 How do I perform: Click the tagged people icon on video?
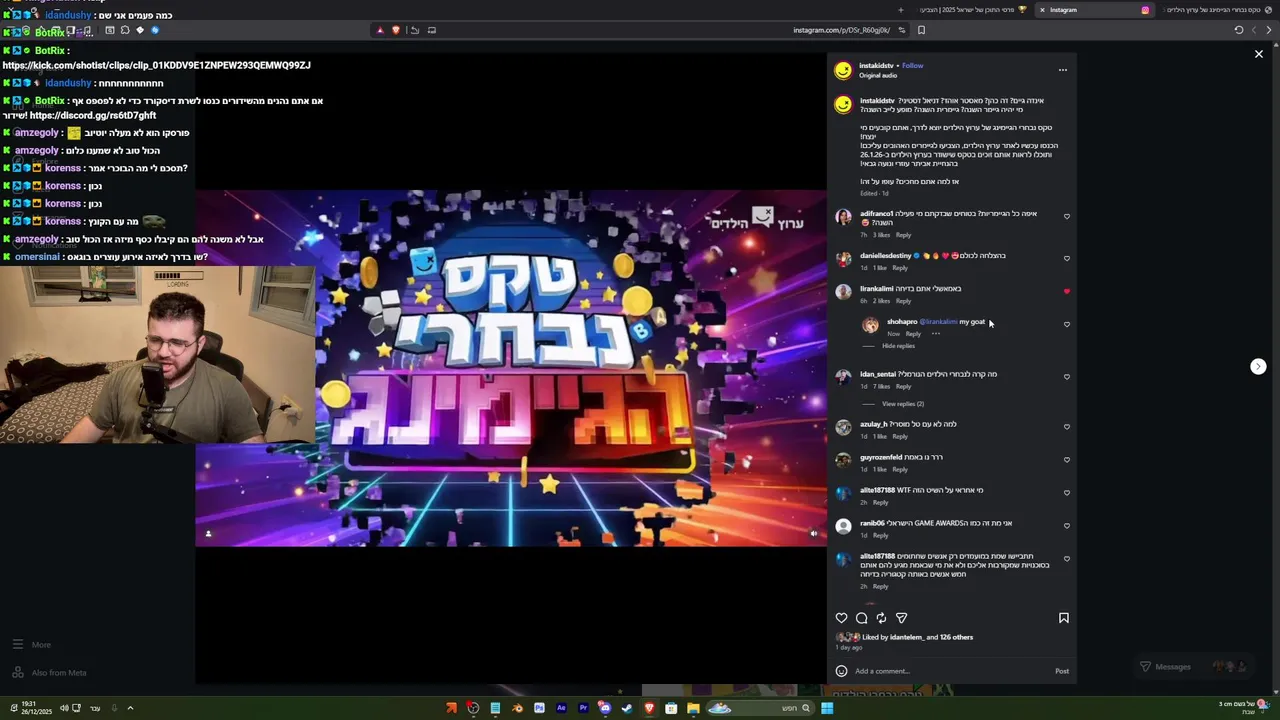point(208,534)
